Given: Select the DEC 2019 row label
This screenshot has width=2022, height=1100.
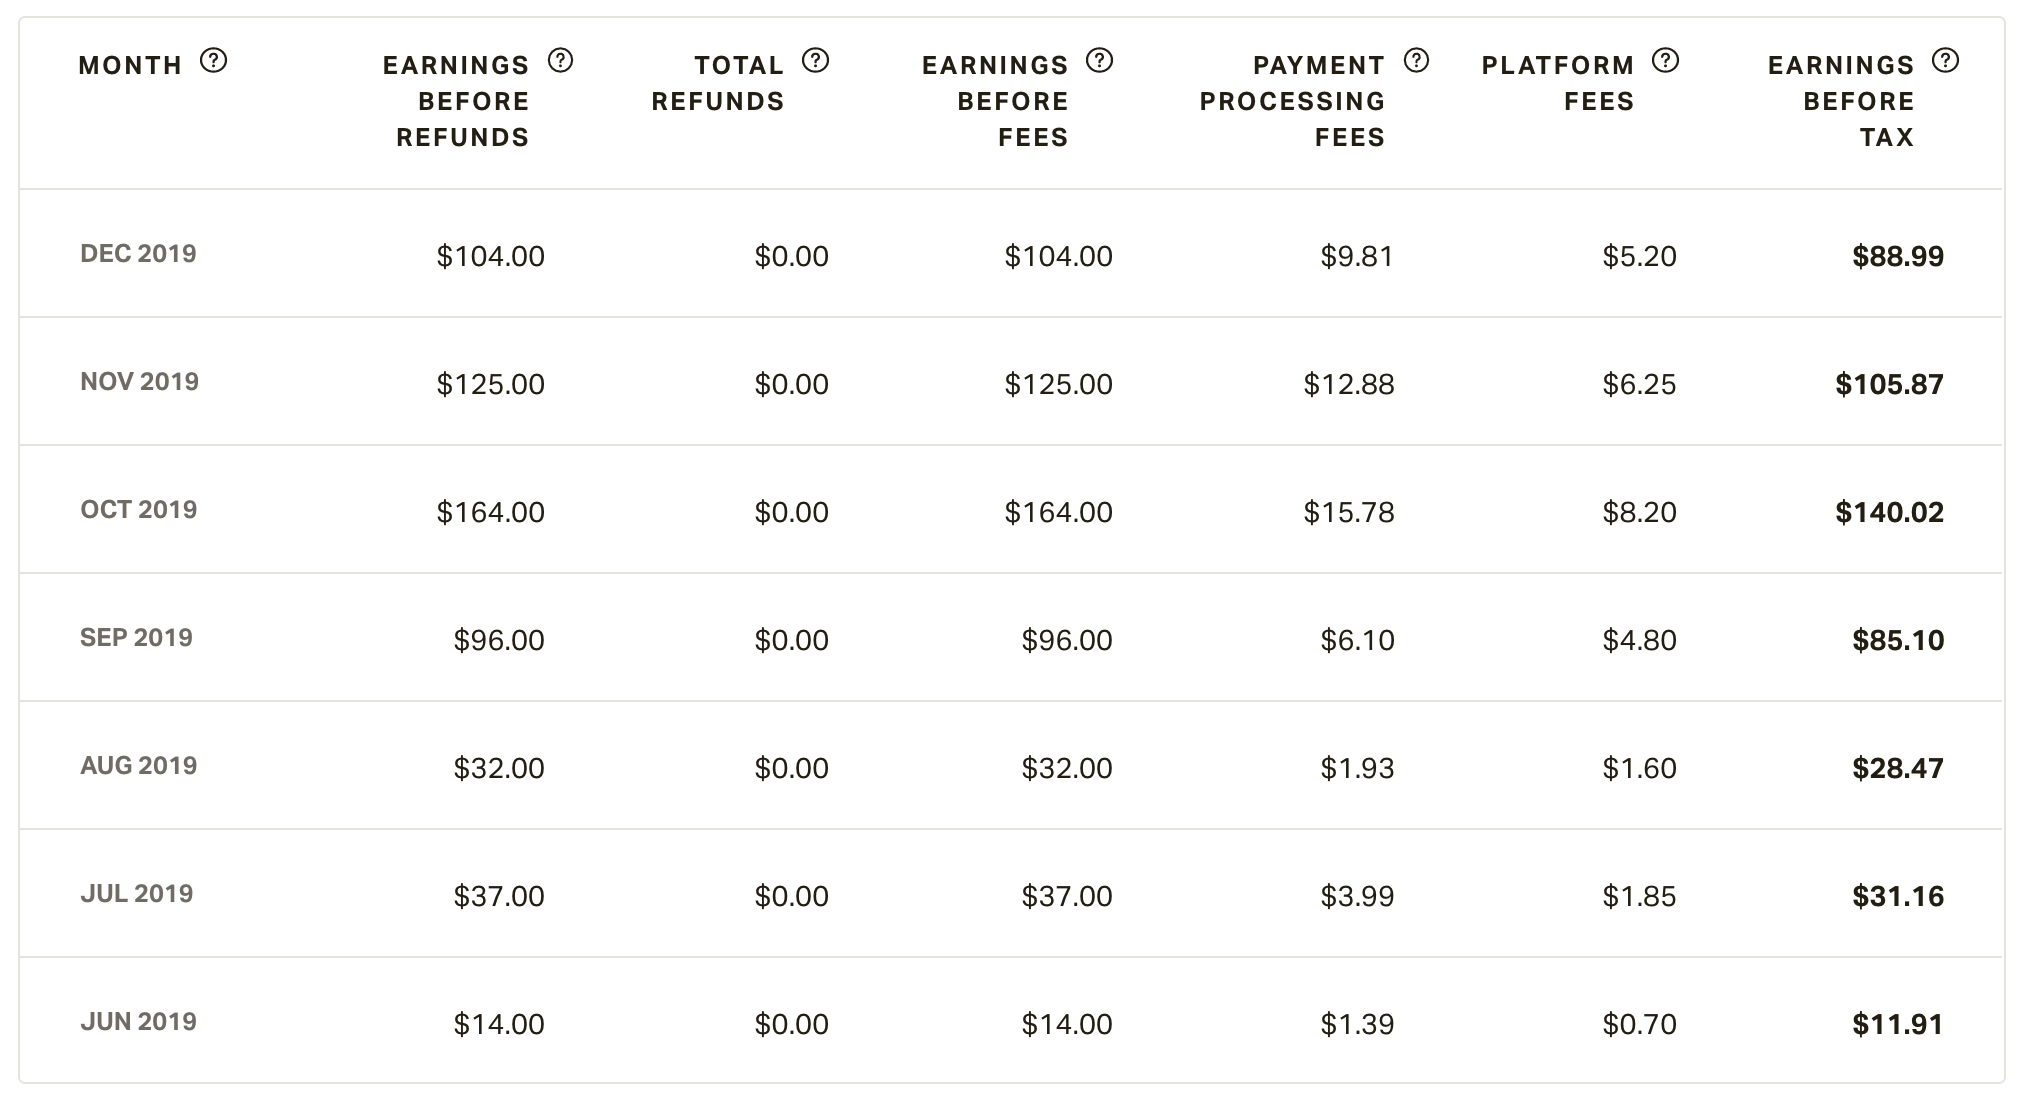Looking at the screenshot, I should coord(138,254).
